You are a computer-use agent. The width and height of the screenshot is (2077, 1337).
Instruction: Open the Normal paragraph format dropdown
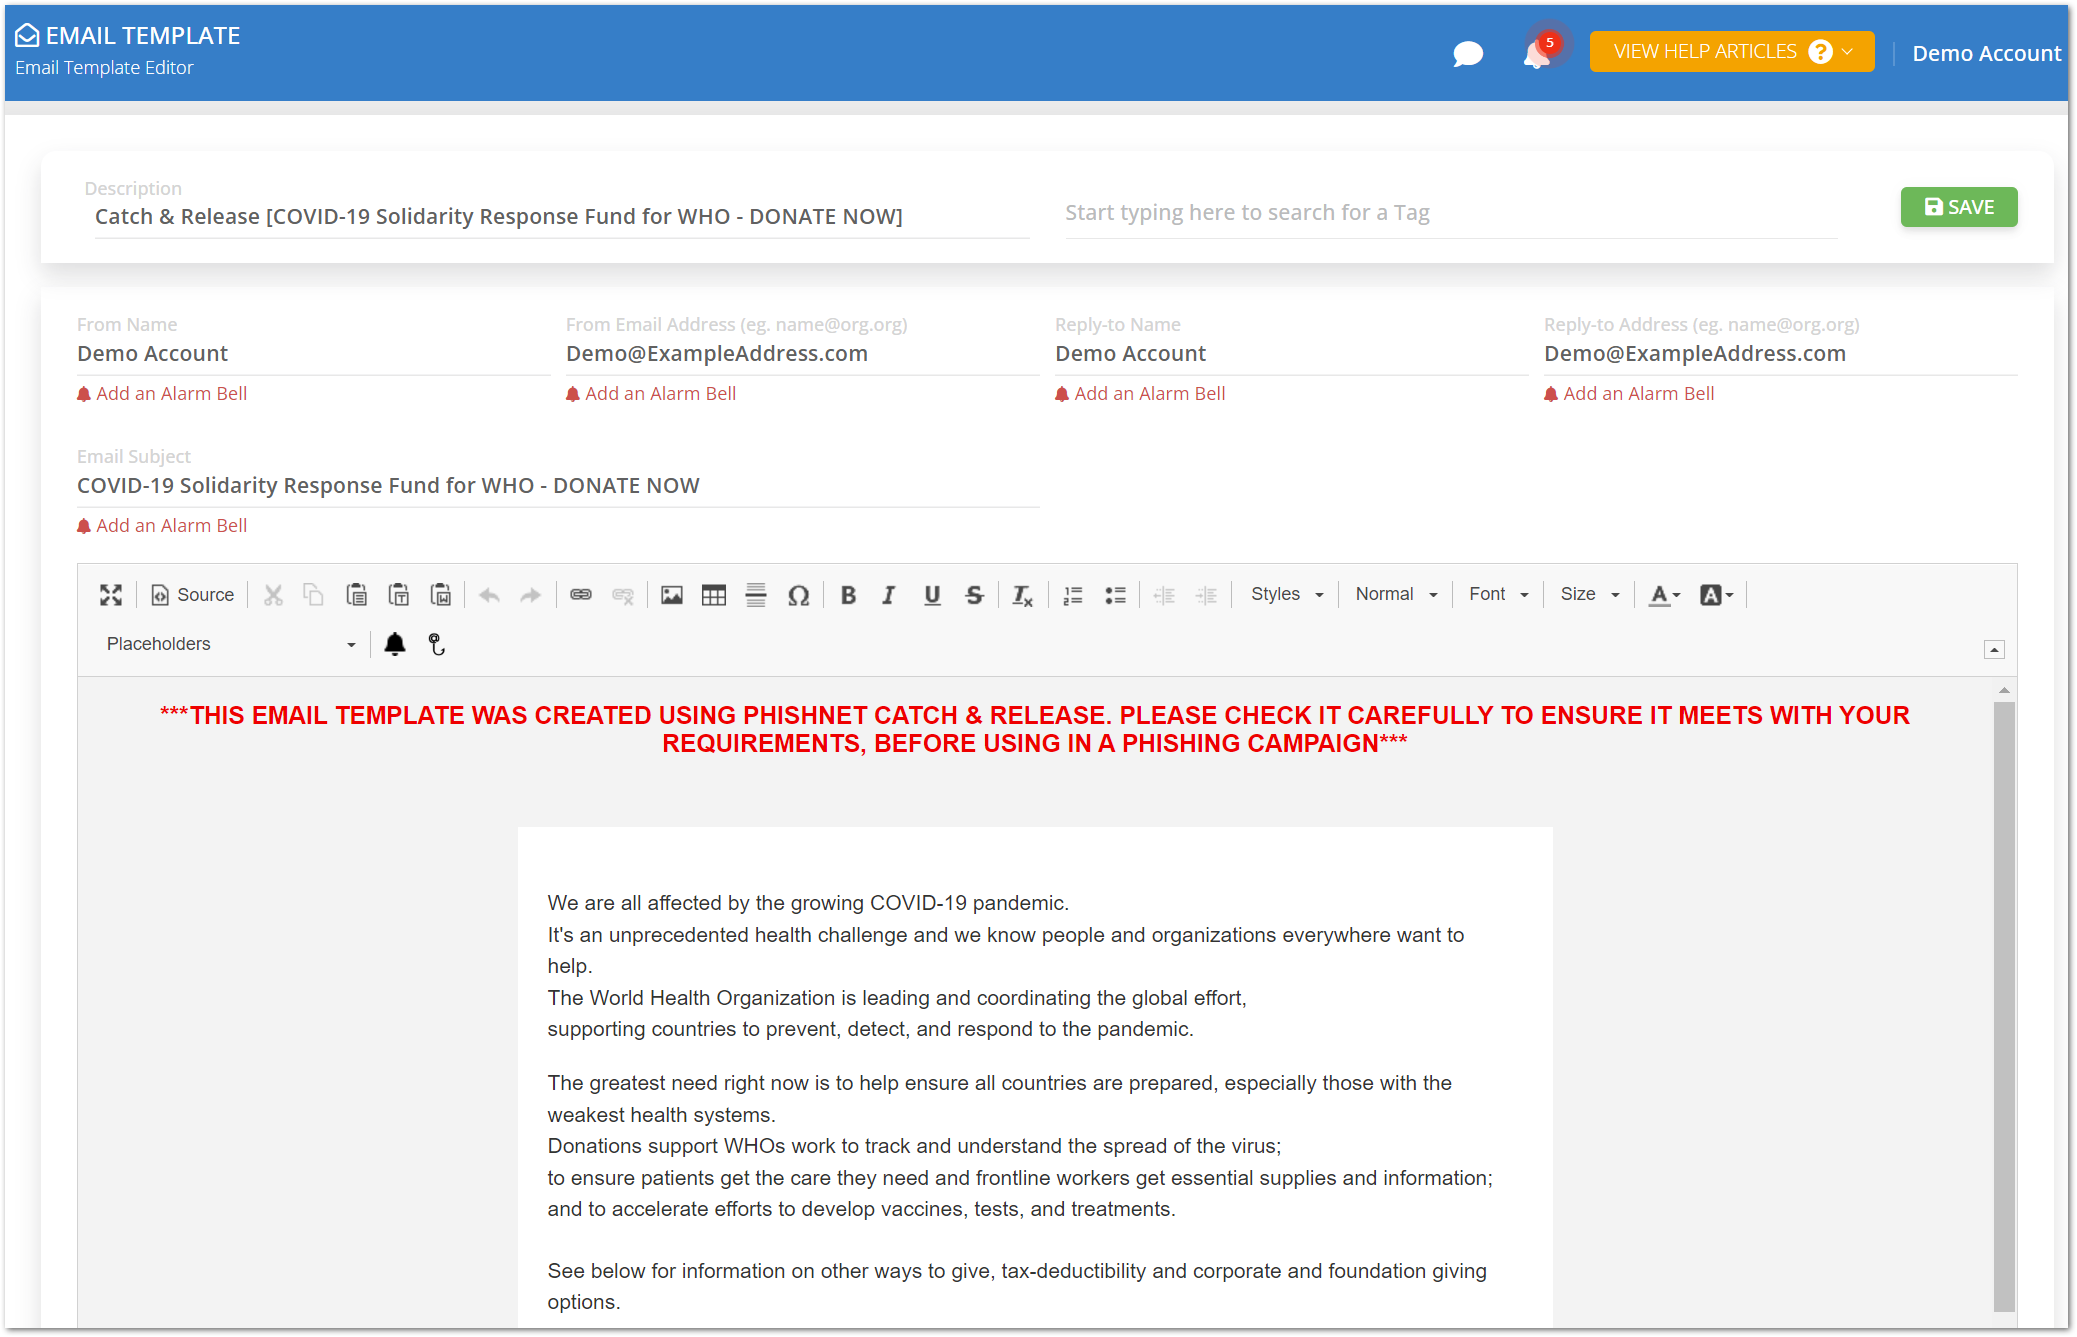pyautogui.click(x=1396, y=594)
